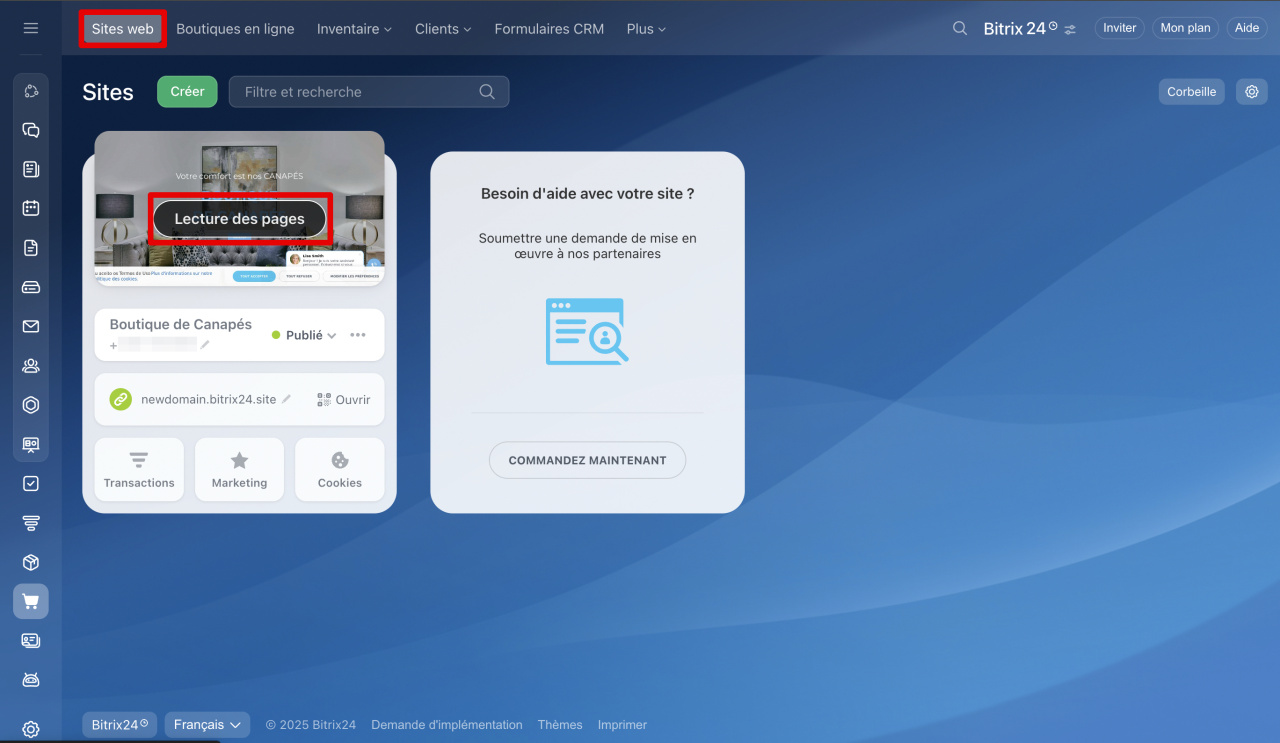1280x743 pixels.
Task: Open the presentation board sidebar icon
Action: tap(31, 444)
